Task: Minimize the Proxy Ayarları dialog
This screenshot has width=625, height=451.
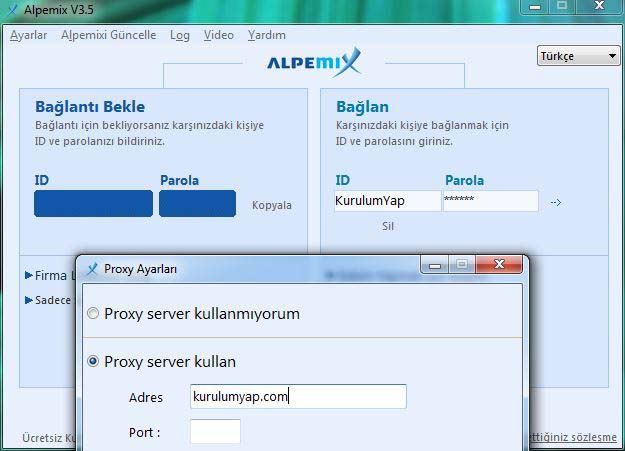Action: [435, 265]
